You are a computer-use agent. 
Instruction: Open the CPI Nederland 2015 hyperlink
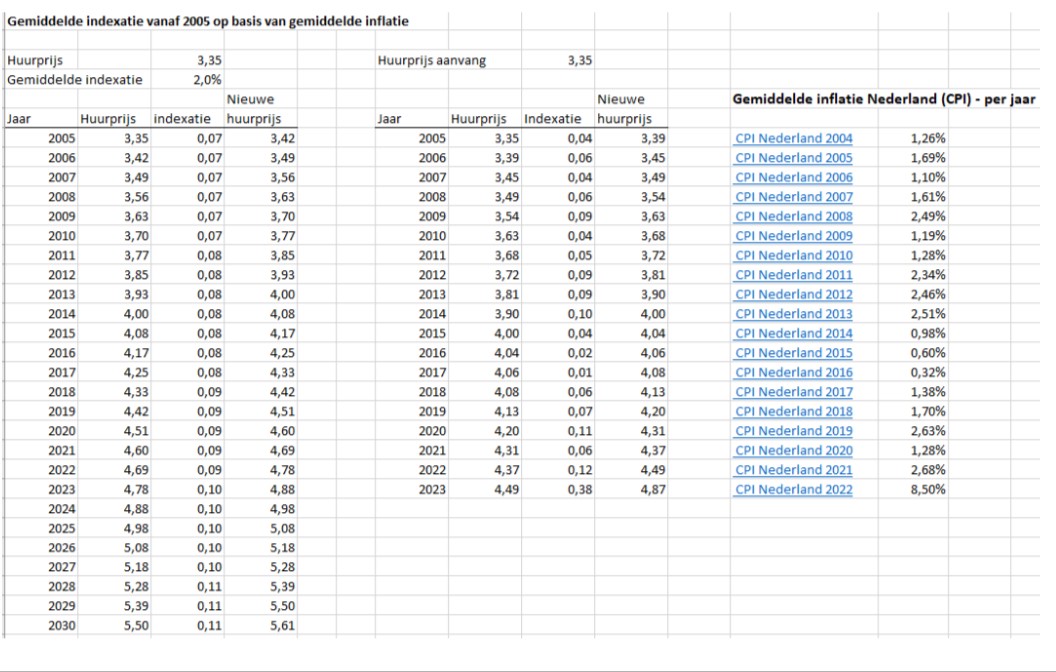[793, 353]
